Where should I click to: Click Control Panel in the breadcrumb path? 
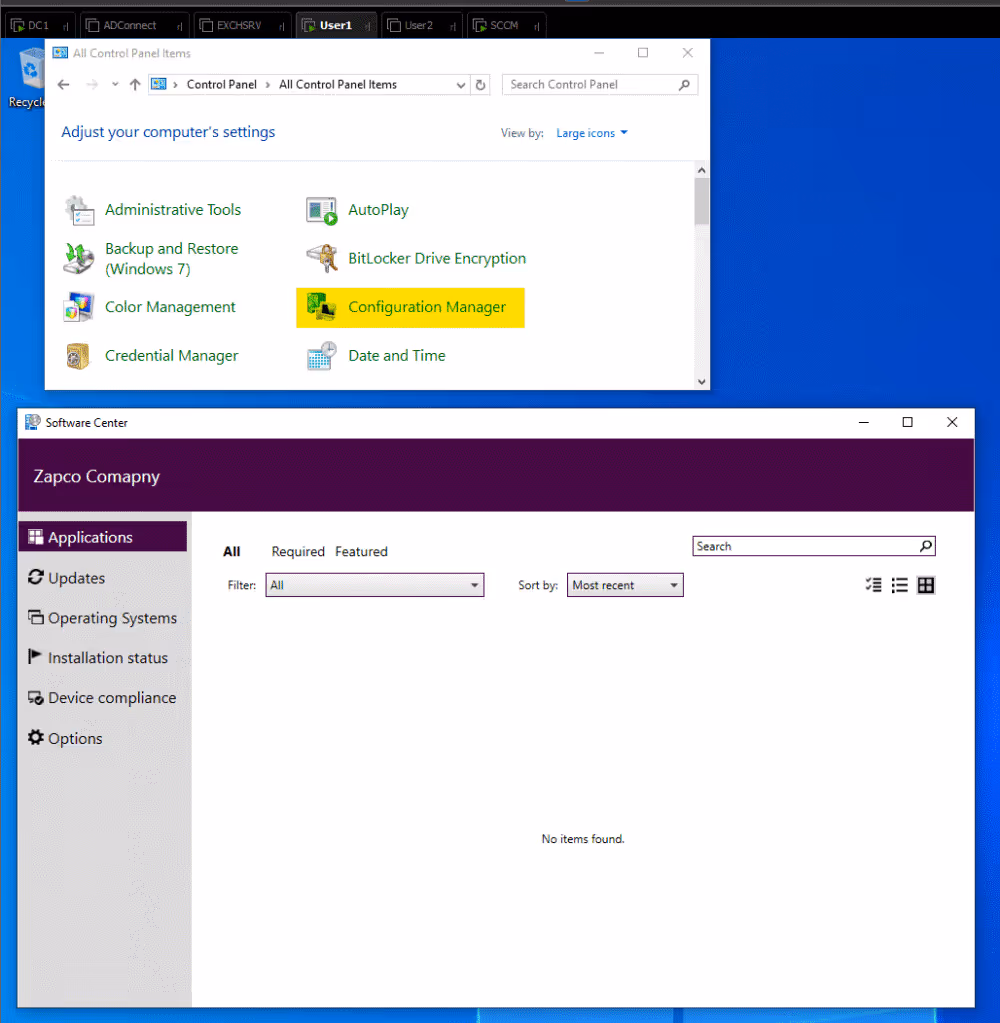222,85
